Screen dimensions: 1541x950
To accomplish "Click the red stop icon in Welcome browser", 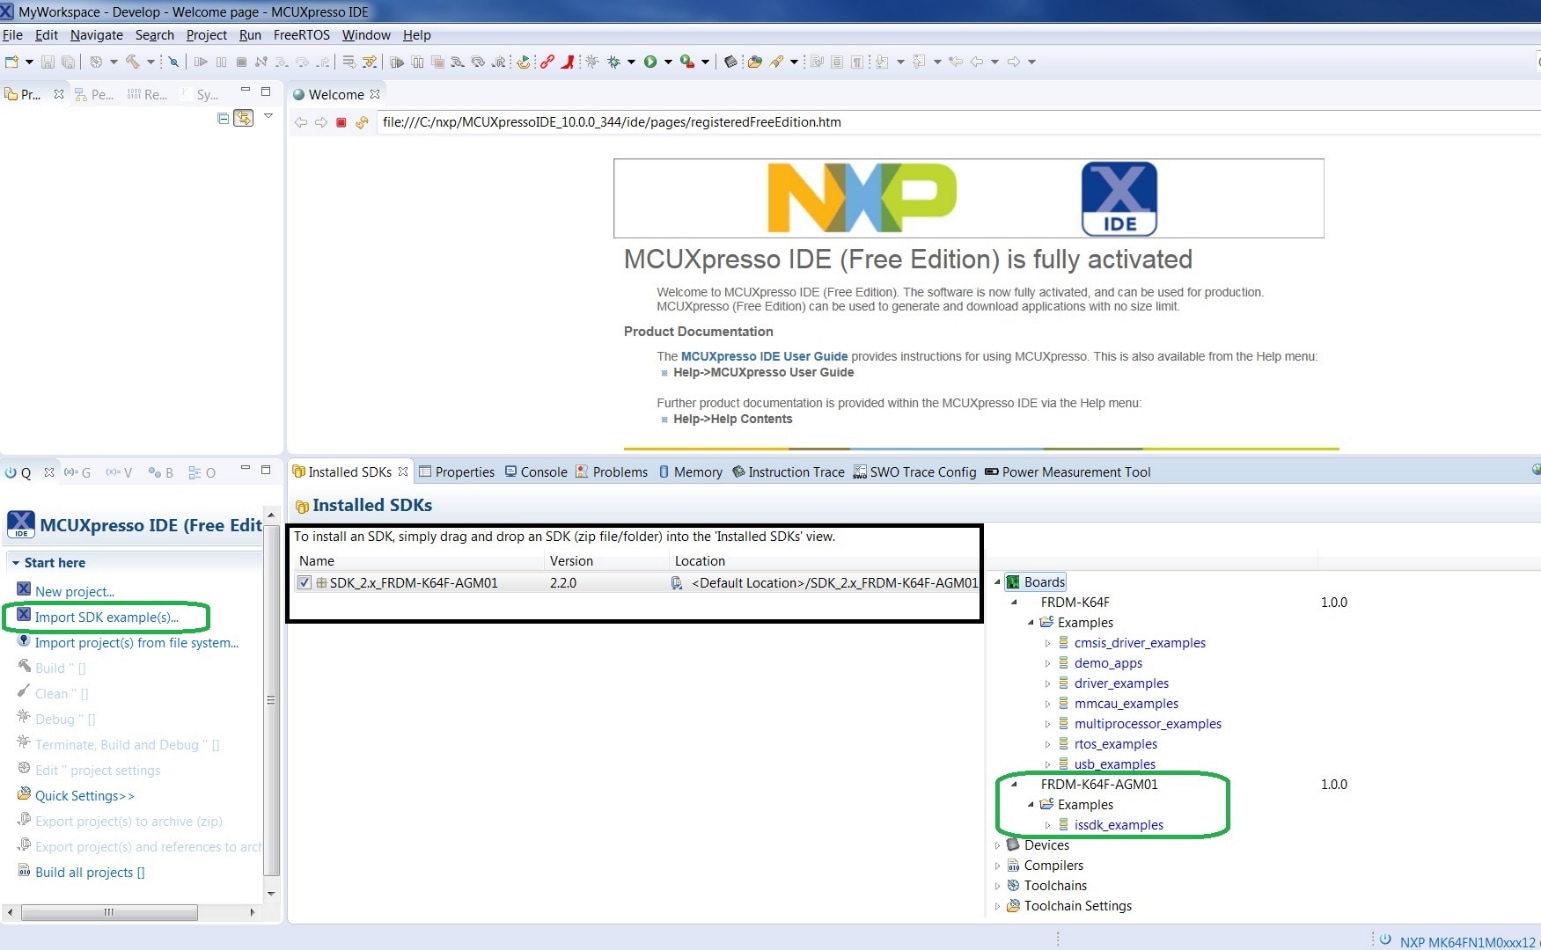I will click(341, 123).
